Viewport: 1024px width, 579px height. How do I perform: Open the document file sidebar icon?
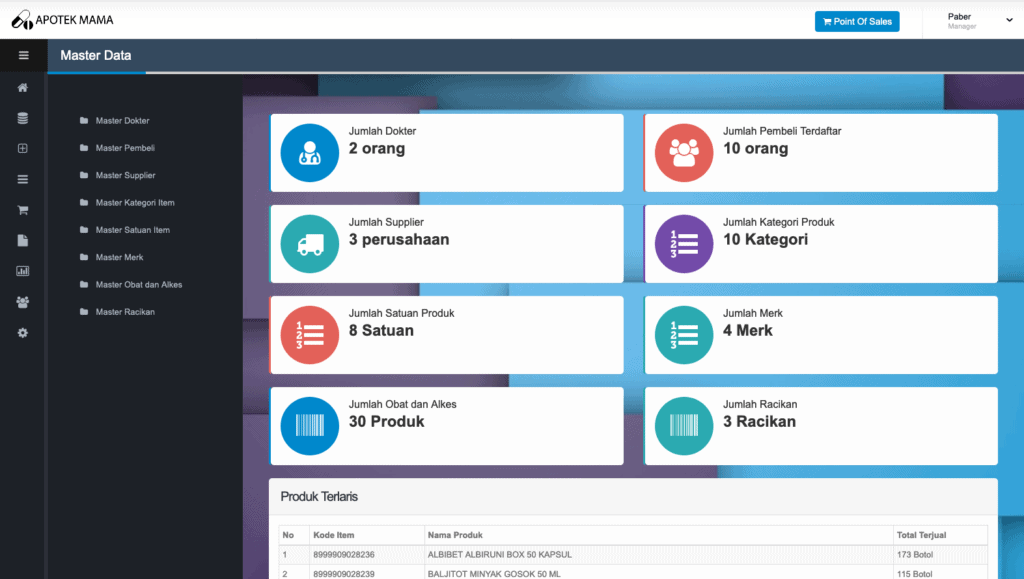(x=23, y=240)
